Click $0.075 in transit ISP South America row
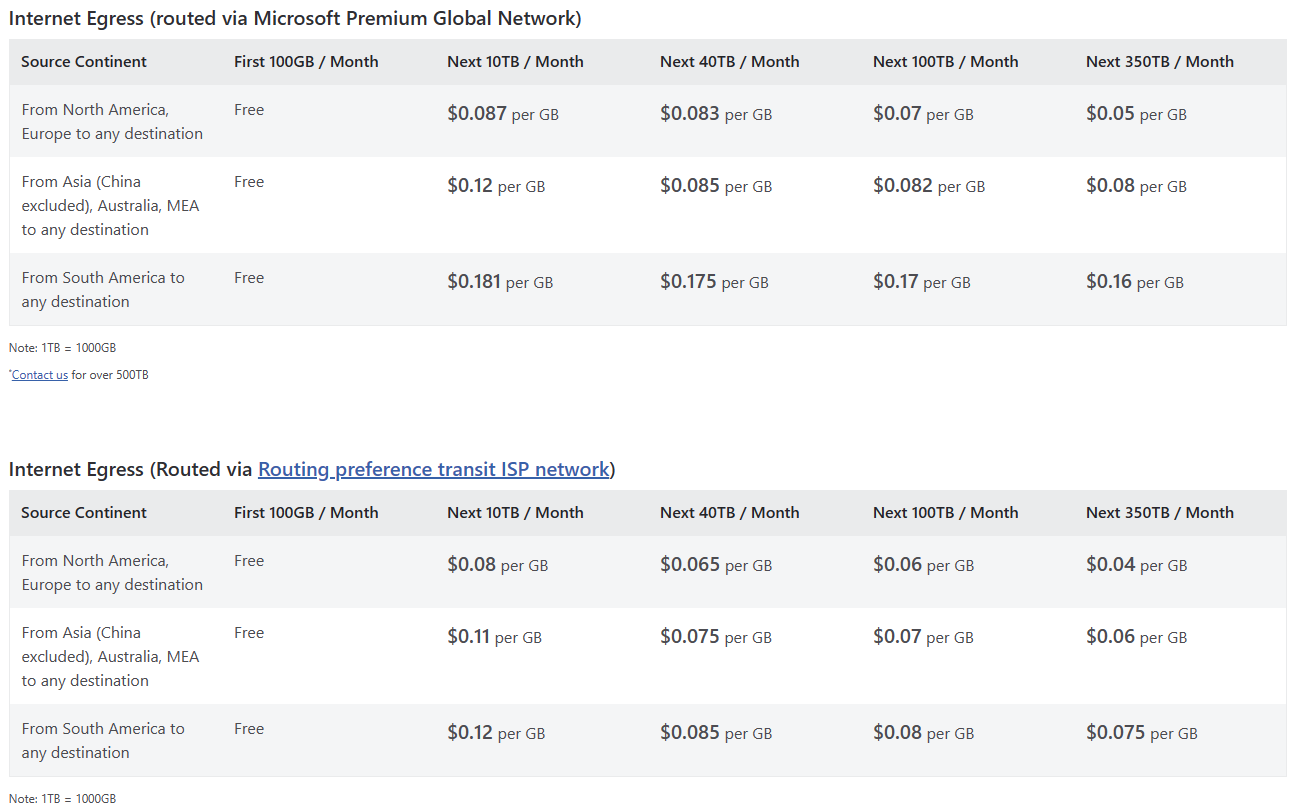This screenshot has width=1299, height=810. coord(1142,733)
